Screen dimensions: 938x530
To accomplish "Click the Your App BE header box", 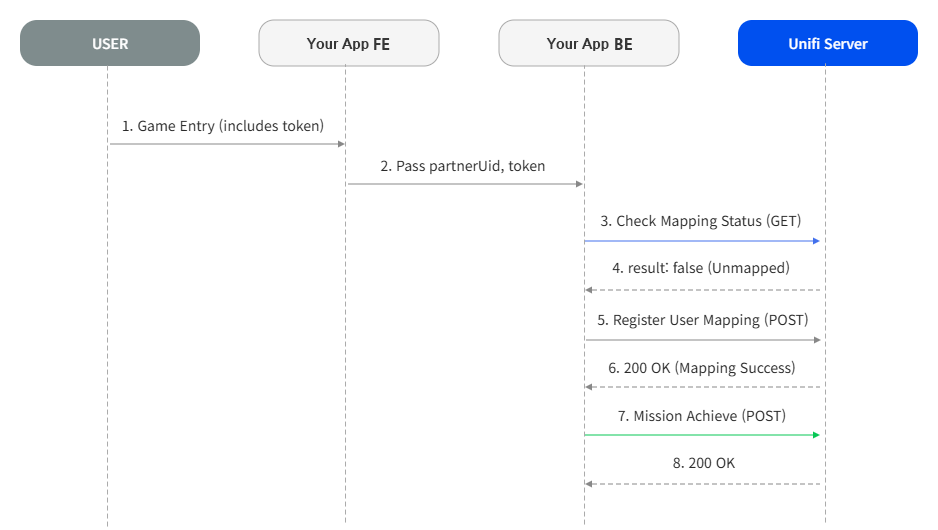I will point(589,43).
